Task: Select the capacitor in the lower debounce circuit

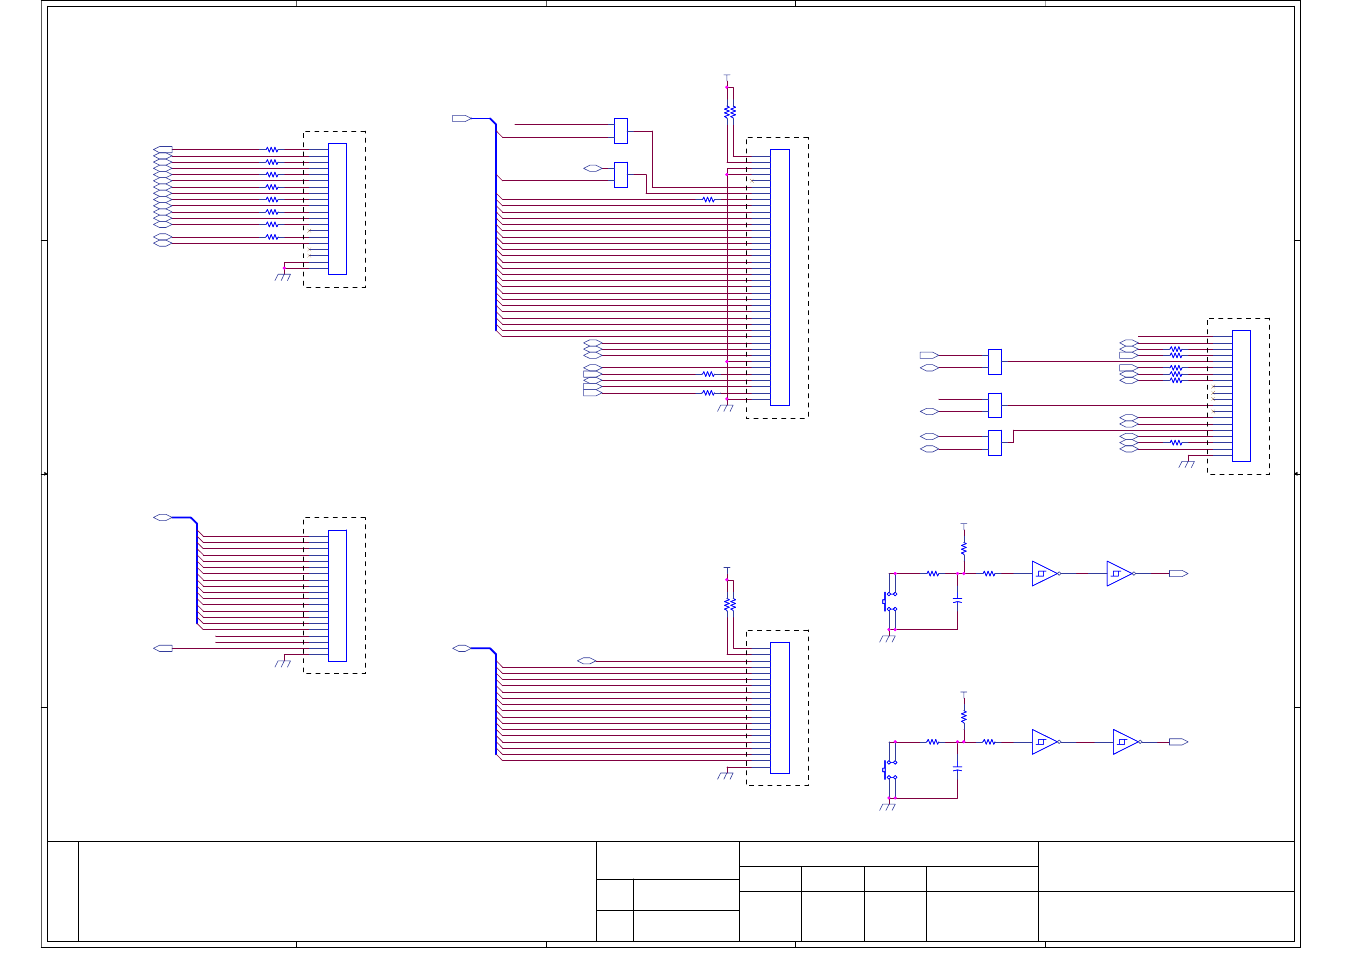Action: point(958,768)
